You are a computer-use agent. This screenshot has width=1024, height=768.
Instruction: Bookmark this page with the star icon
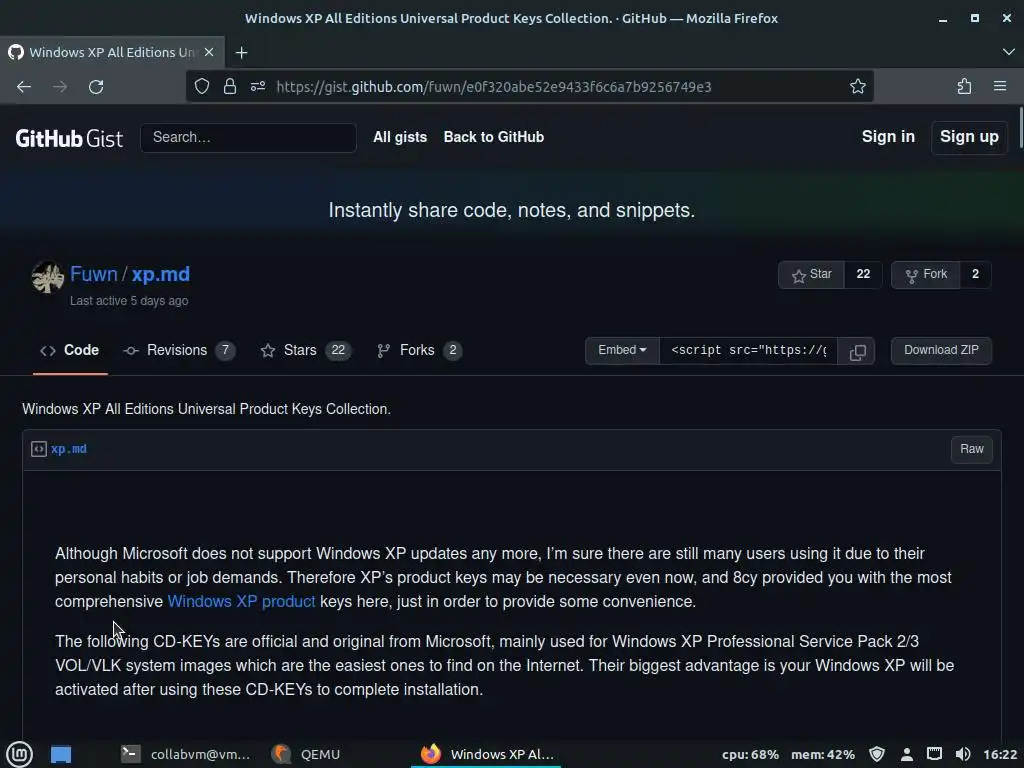pos(857,86)
